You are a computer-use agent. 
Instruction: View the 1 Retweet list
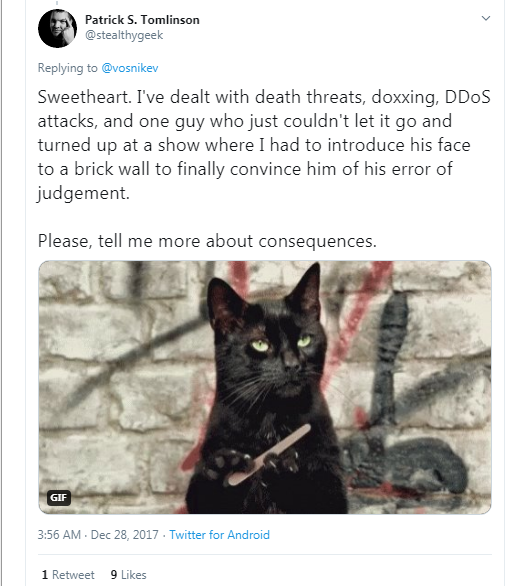click(68, 574)
